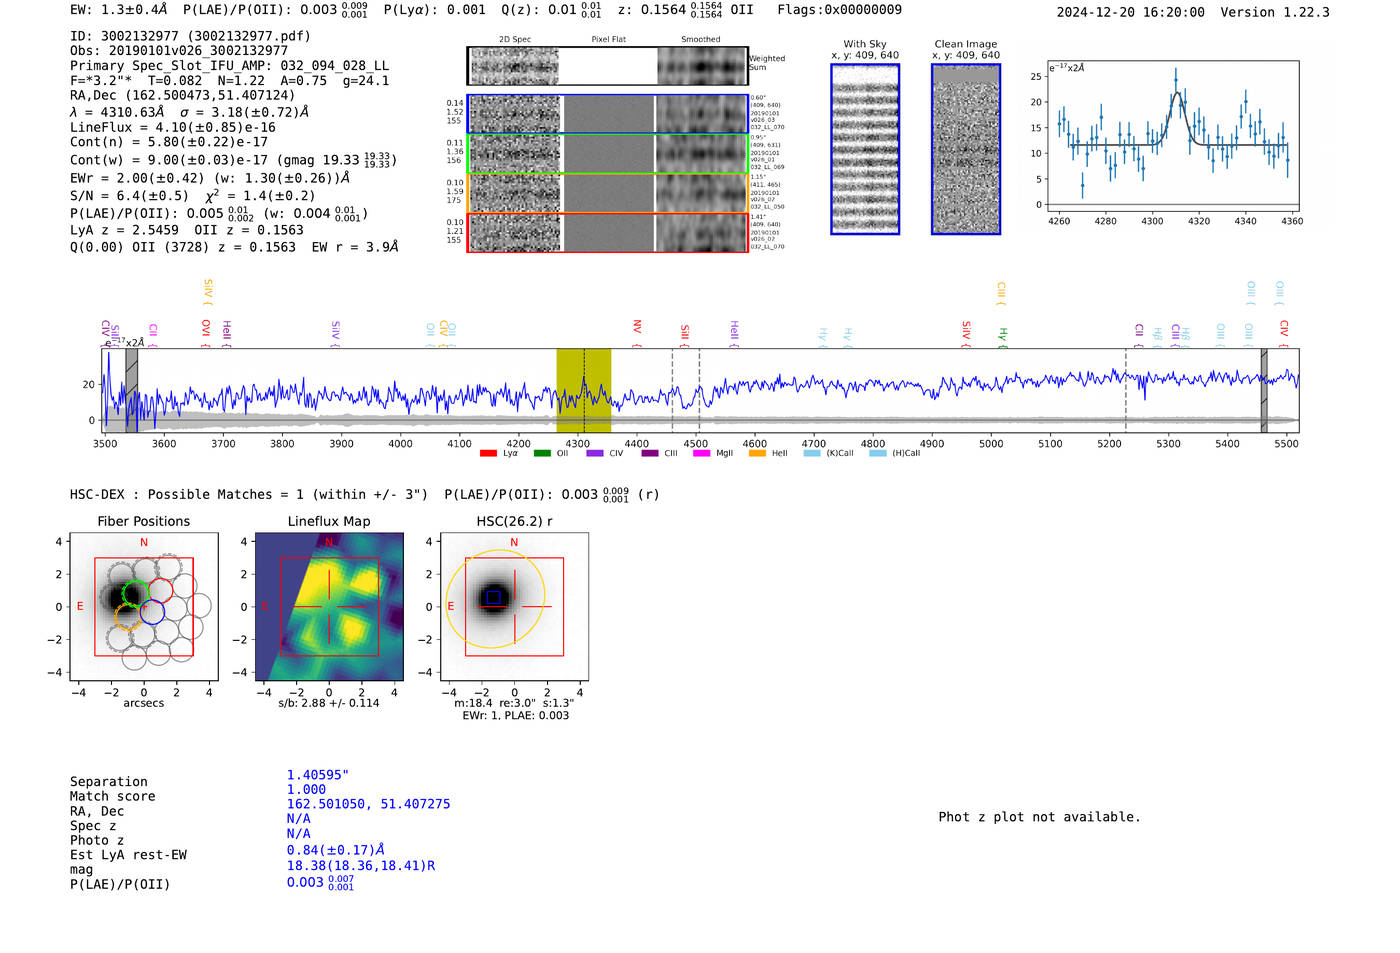Select the green-bordered fiber spectrum row
The height and width of the screenshot is (953, 1400).
point(607,153)
